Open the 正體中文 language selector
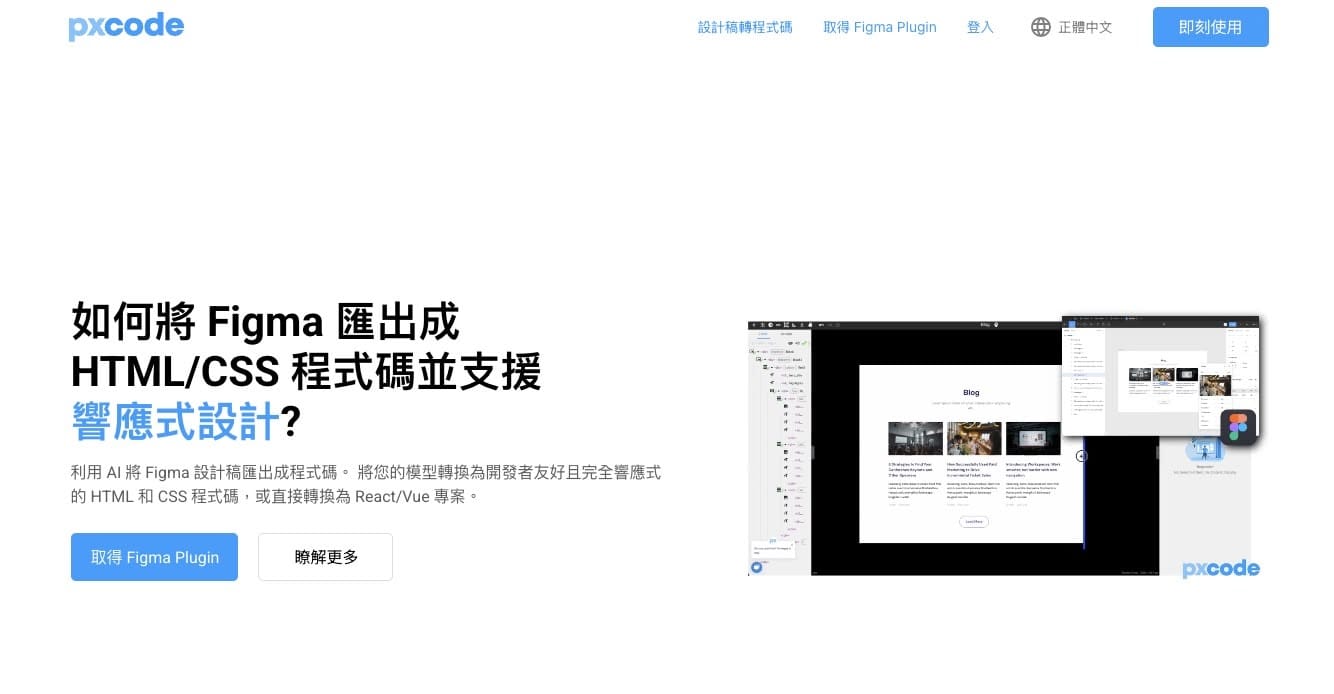Viewport: 1334px width, 694px height. click(1085, 27)
